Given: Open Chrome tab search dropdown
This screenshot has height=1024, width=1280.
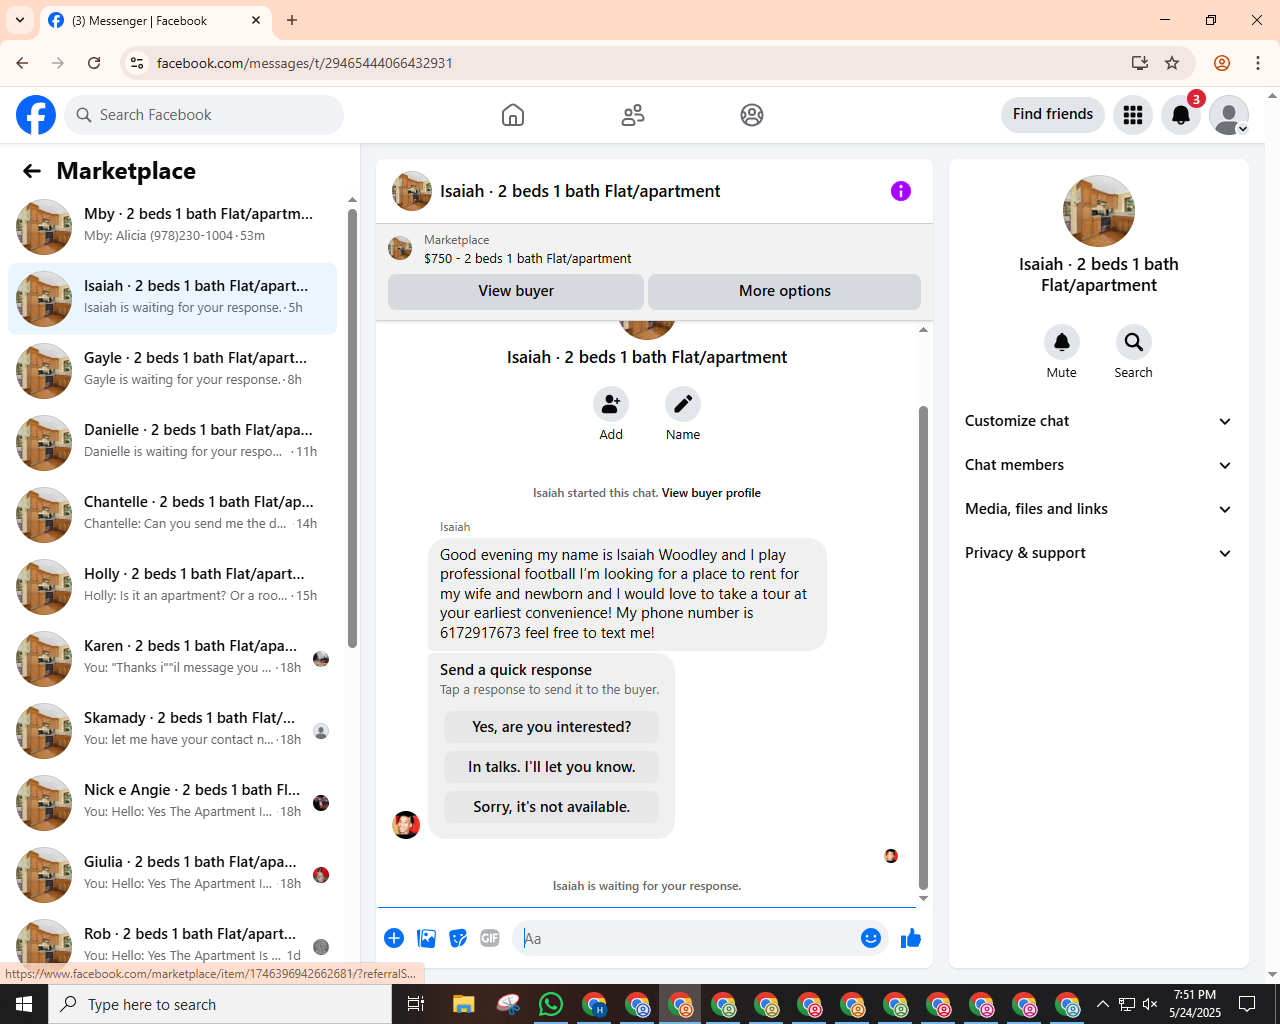Looking at the screenshot, I should pos(20,20).
